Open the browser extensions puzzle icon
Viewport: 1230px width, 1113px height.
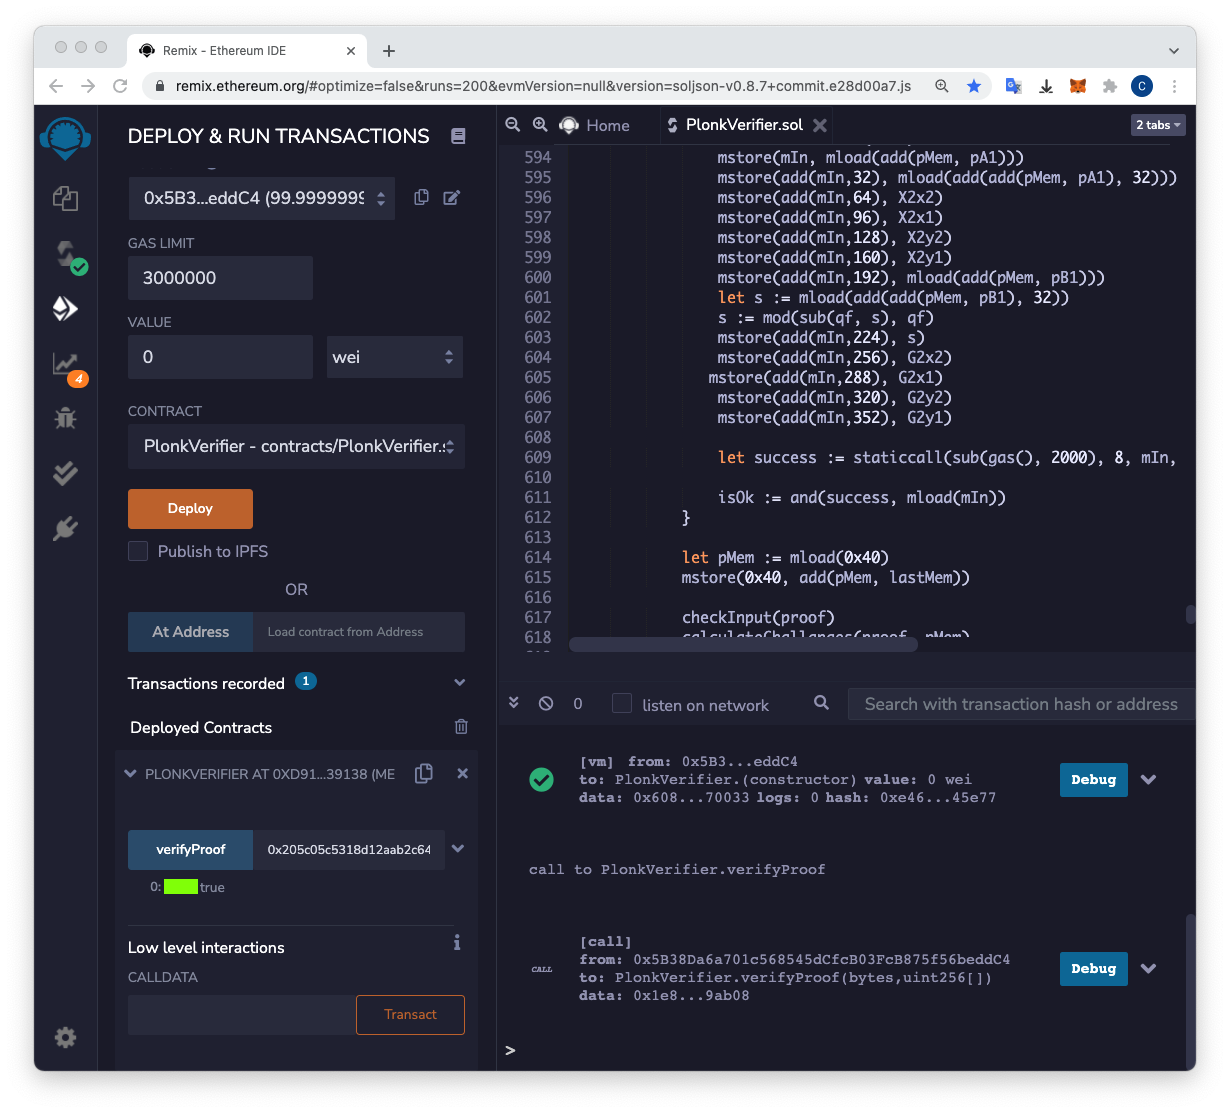pos(1109,86)
